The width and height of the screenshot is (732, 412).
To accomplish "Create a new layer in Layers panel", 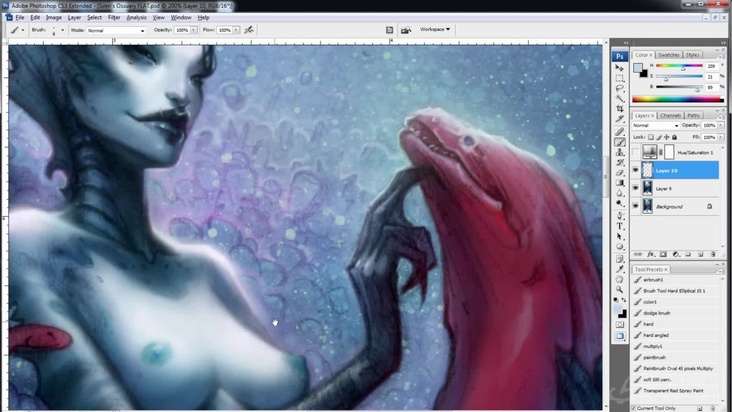I will (x=700, y=254).
